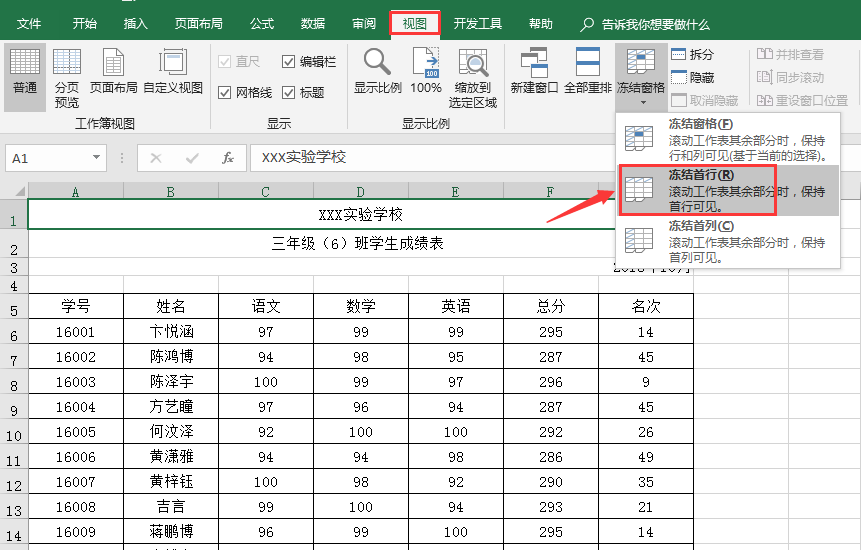Screen dimensions: 861x550
Task: Click the 名次 header cell
Action: pyautogui.click(x=646, y=306)
